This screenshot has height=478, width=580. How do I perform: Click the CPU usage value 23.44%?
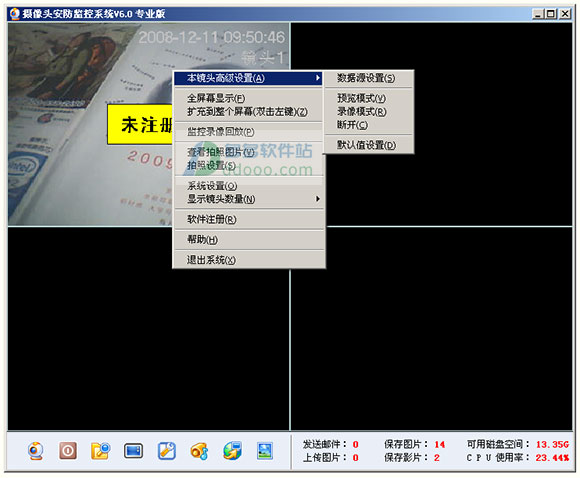pos(552,458)
